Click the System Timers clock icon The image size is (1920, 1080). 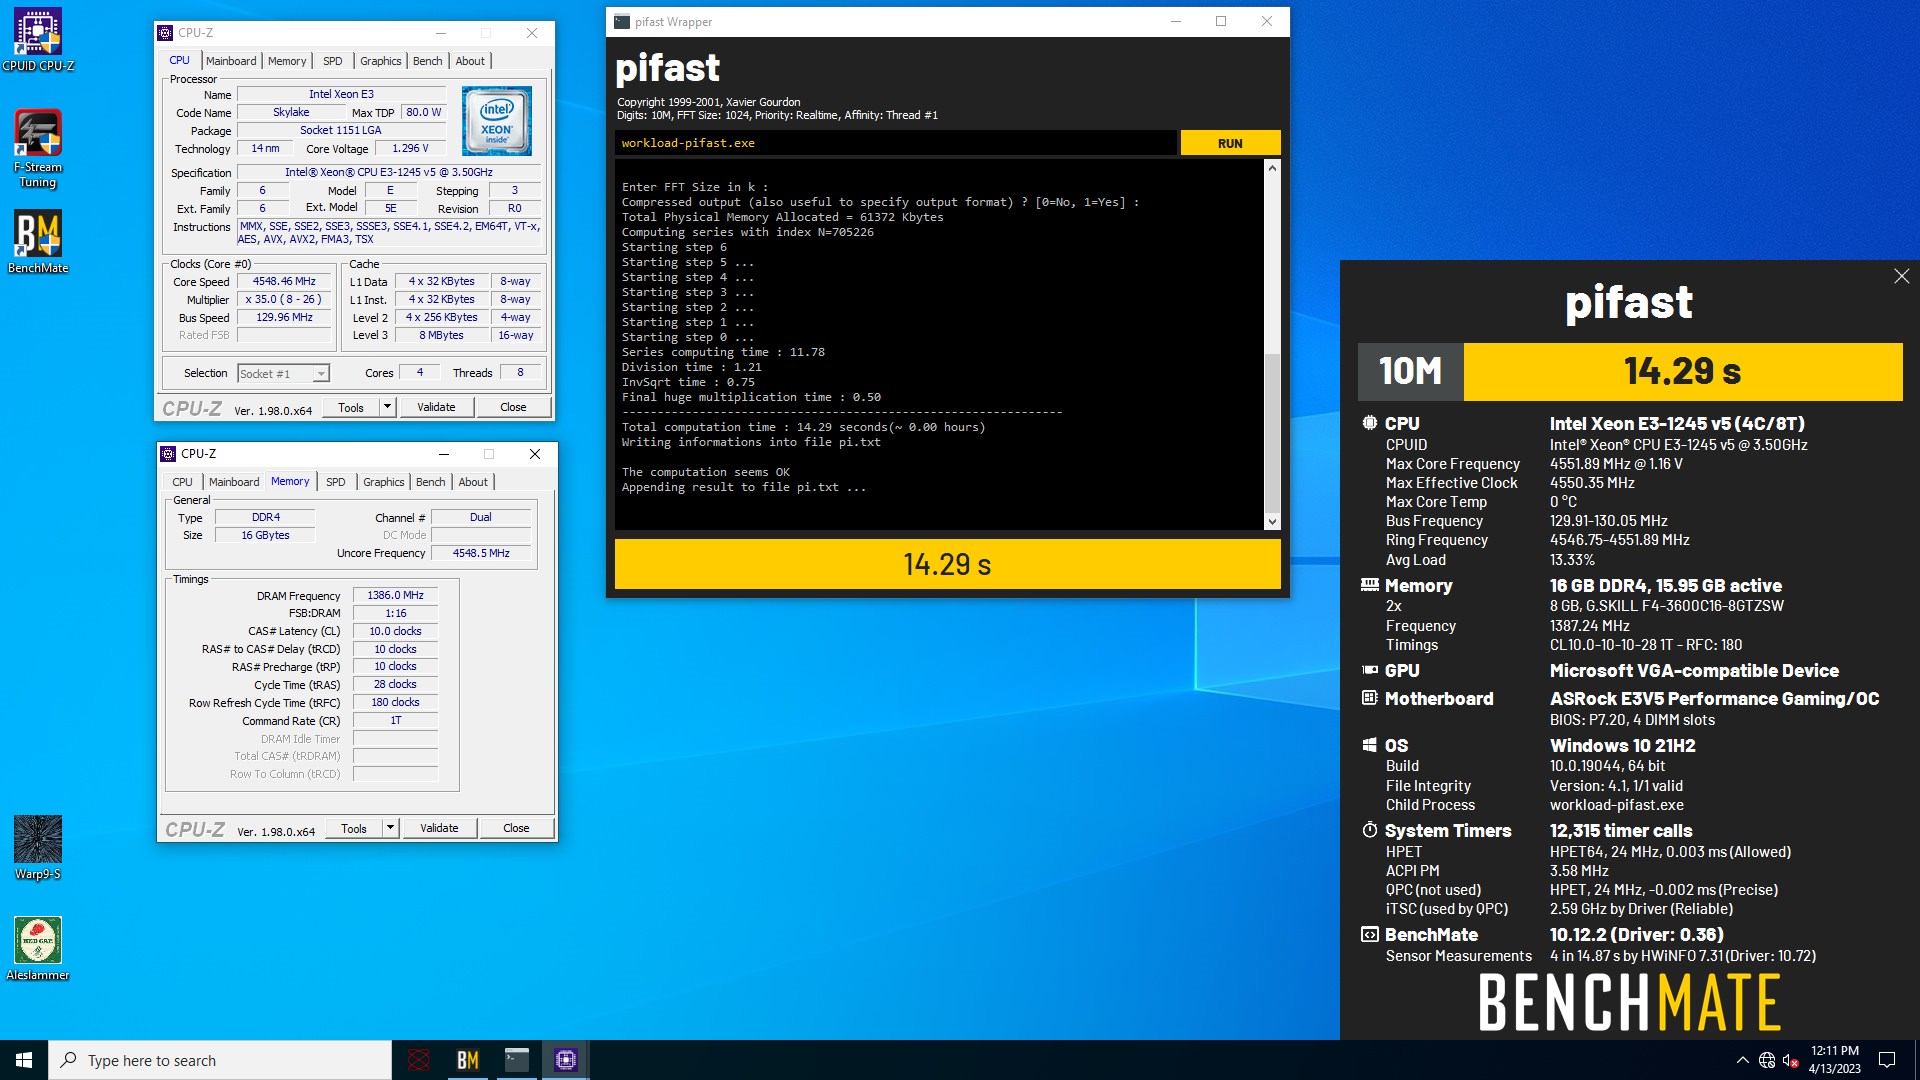click(1370, 830)
